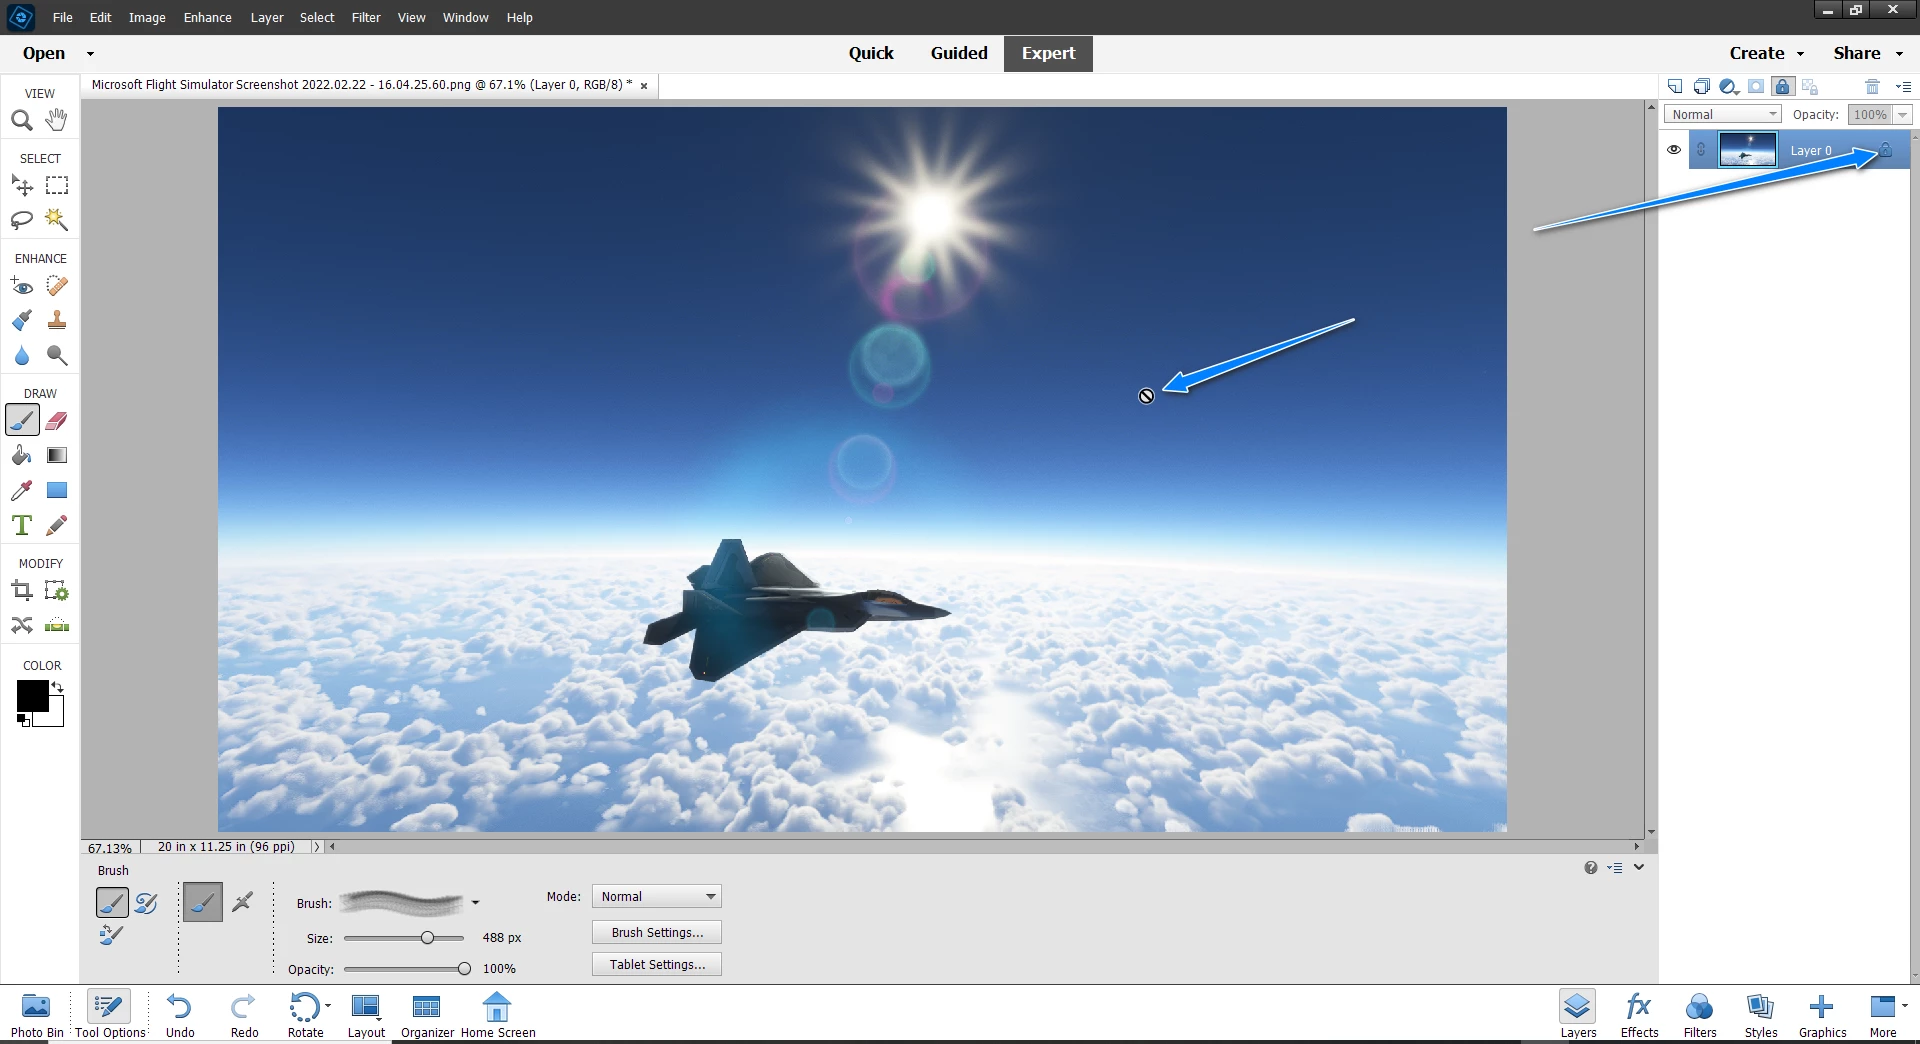Toggle the link icon on Layer 0
The image size is (1920, 1044).
(x=1701, y=150)
